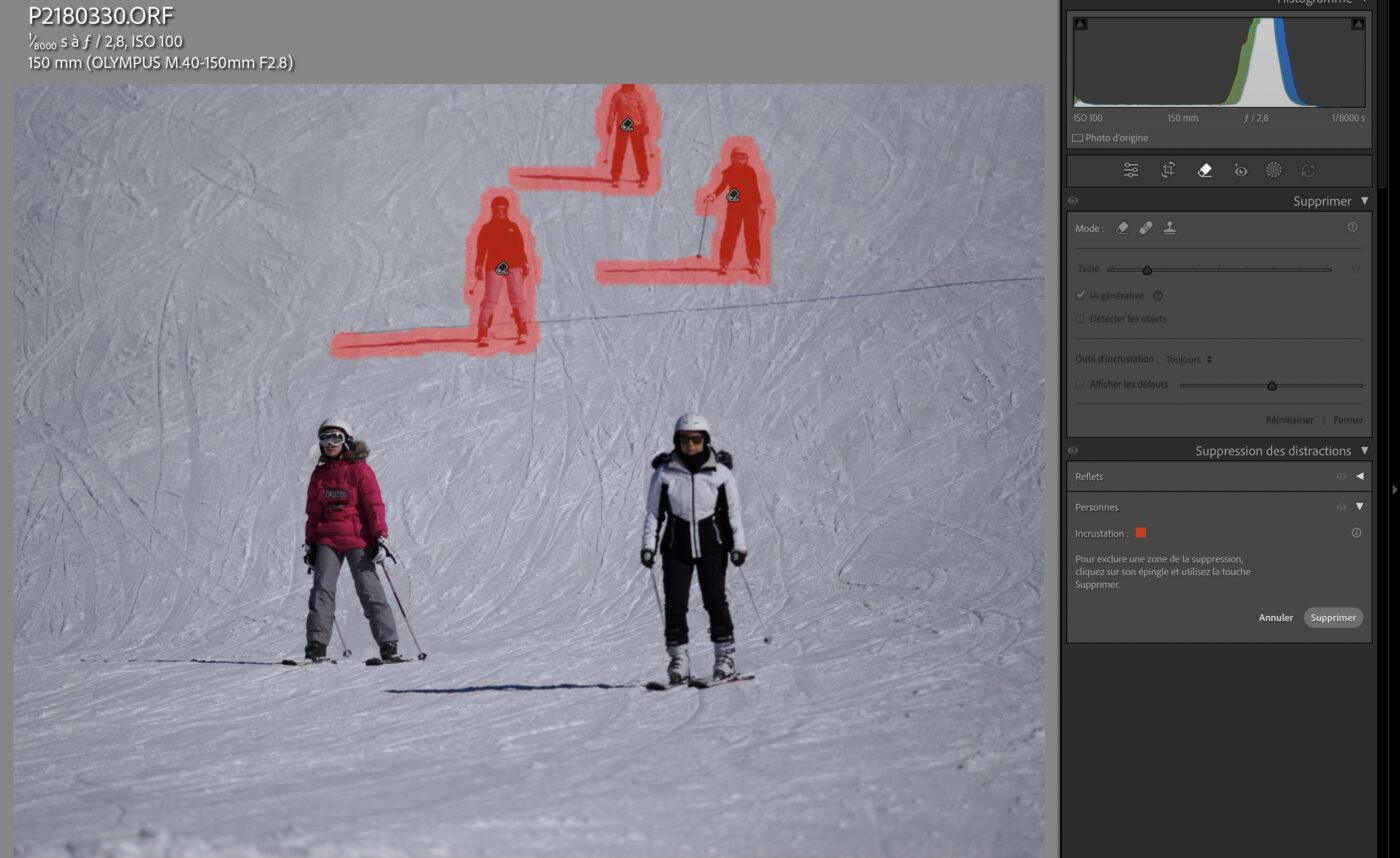Click the Supprimer button
Screen dimensions: 1400x858
(x=1333, y=618)
